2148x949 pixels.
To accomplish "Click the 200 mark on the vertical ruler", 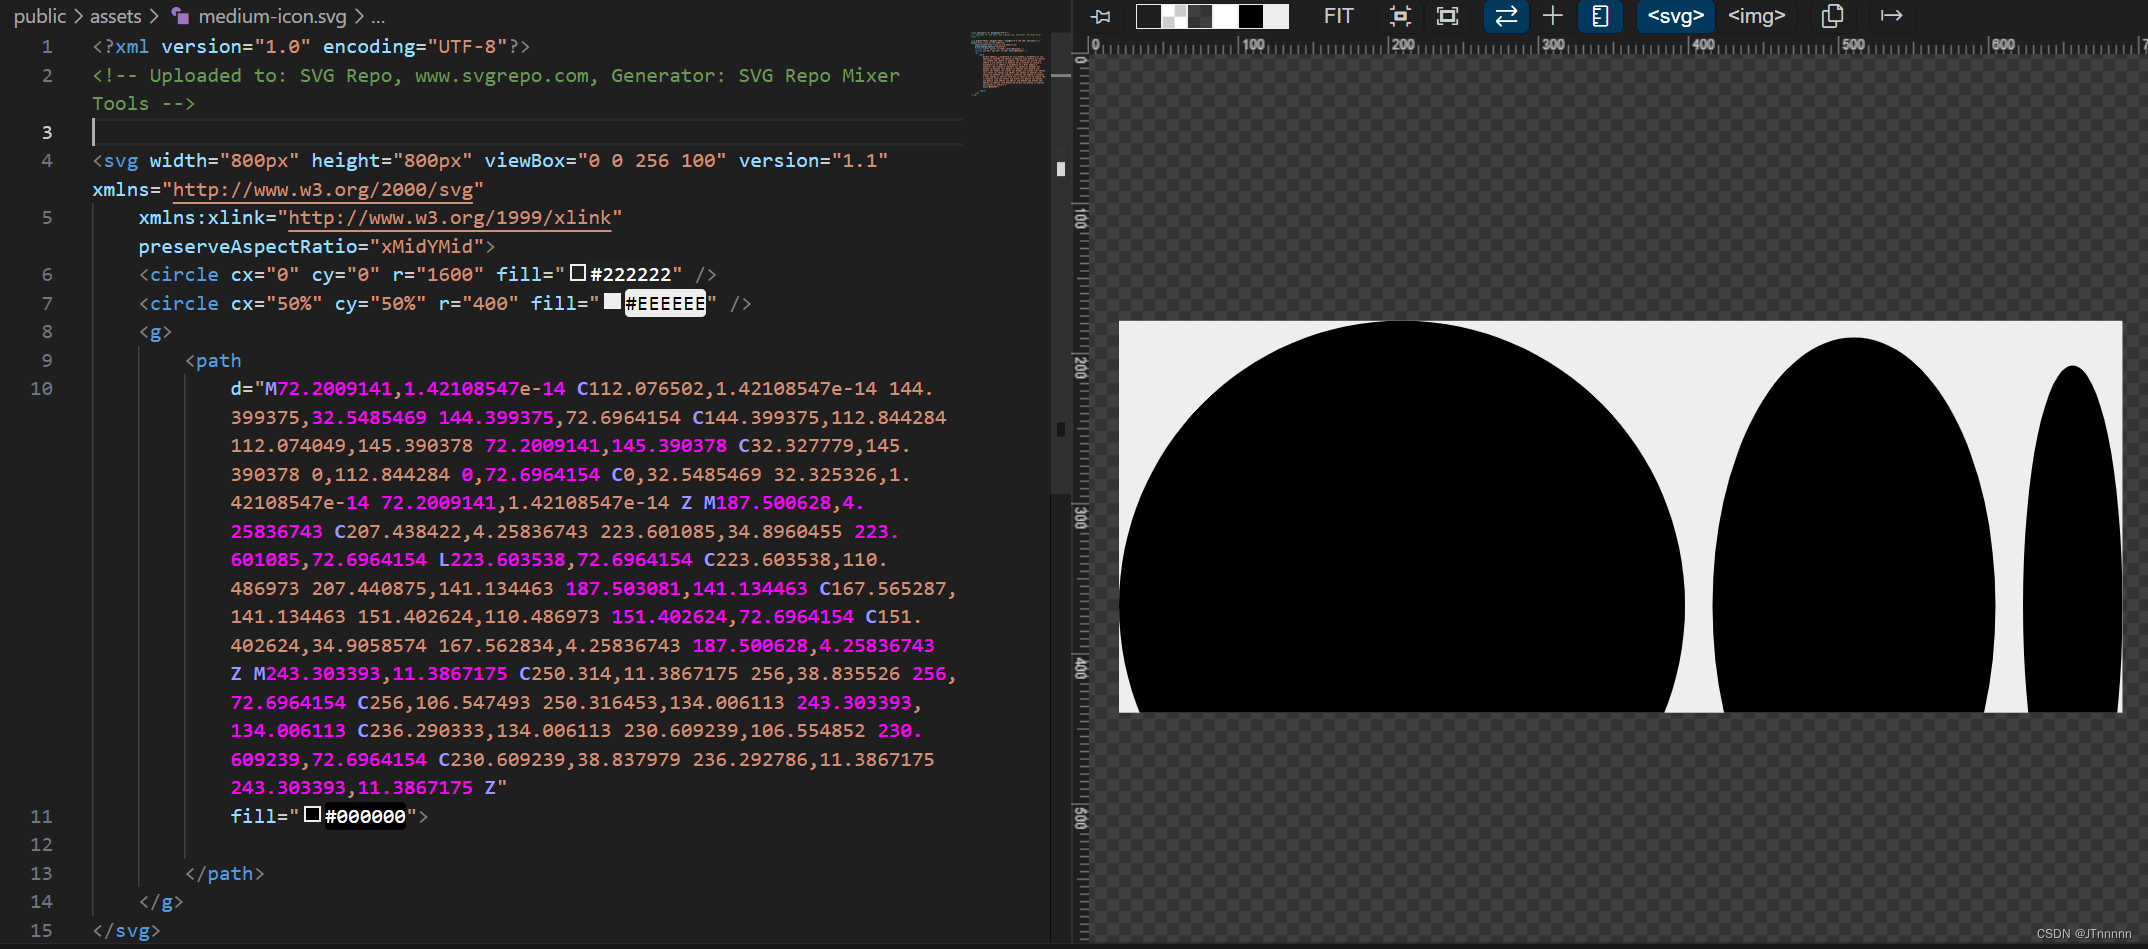I will [x=1081, y=367].
